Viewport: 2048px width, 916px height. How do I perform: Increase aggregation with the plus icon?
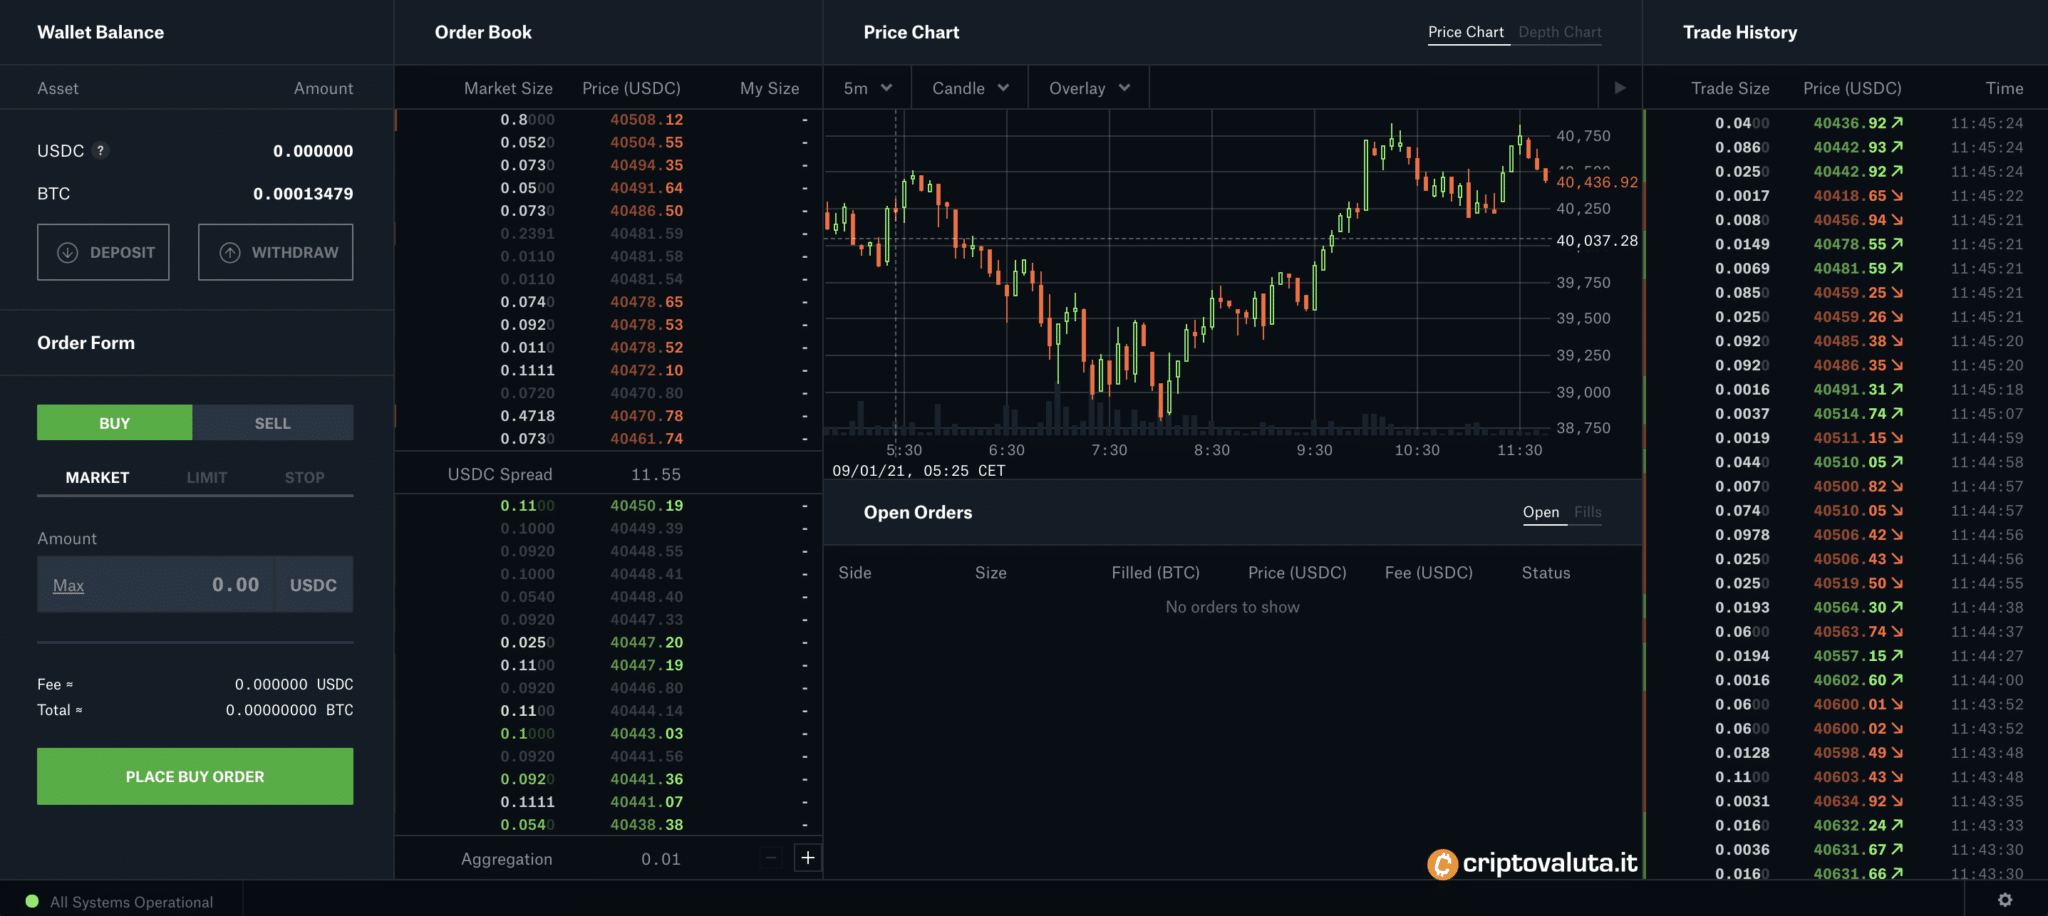pos(807,857)
